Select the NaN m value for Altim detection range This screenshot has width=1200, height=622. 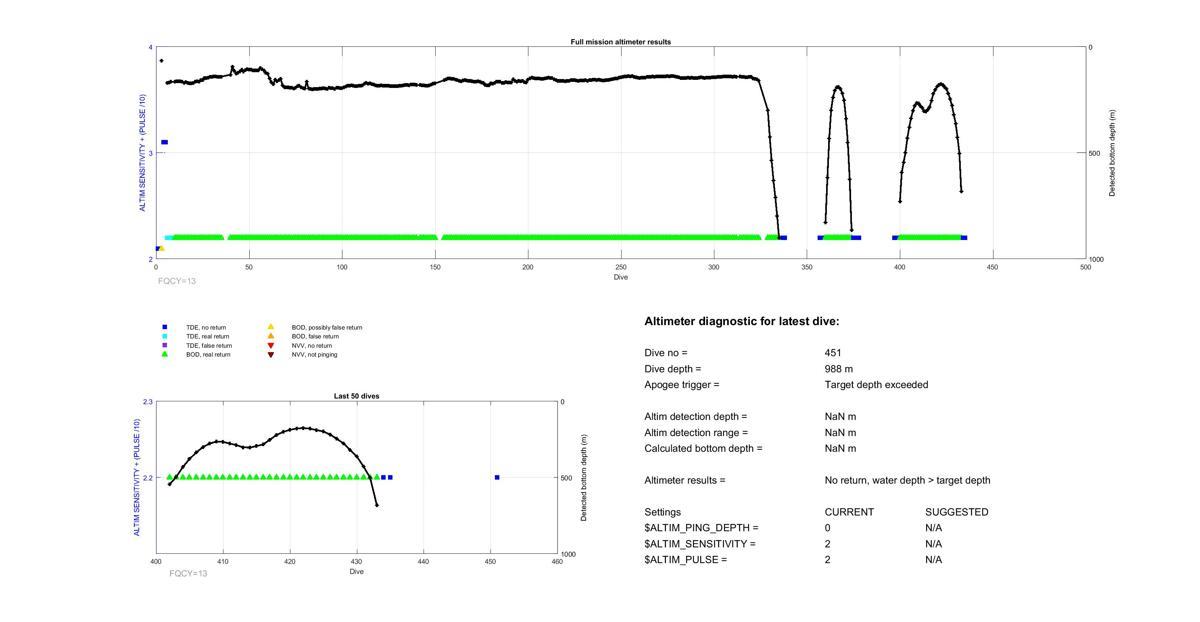(841, 433)
